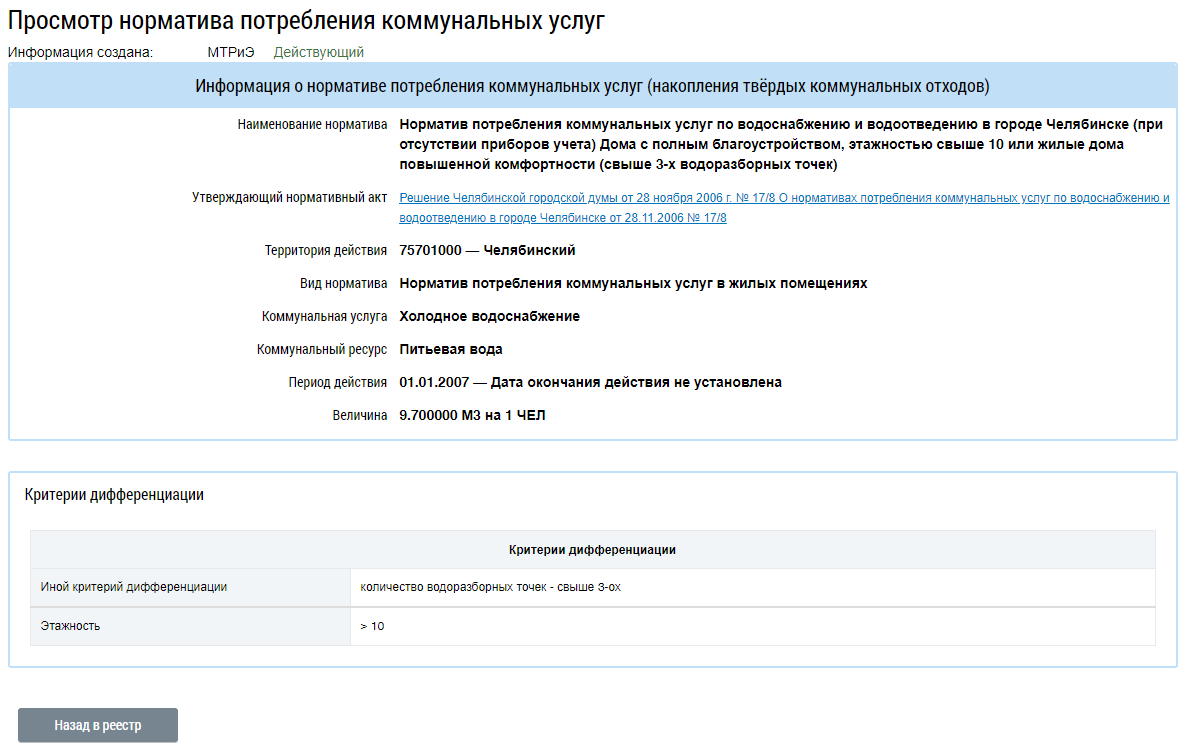Viewport: 1187px width, 747px height.
Task: Click the '> 10' floors value cell
Action: tap(372, 626)
